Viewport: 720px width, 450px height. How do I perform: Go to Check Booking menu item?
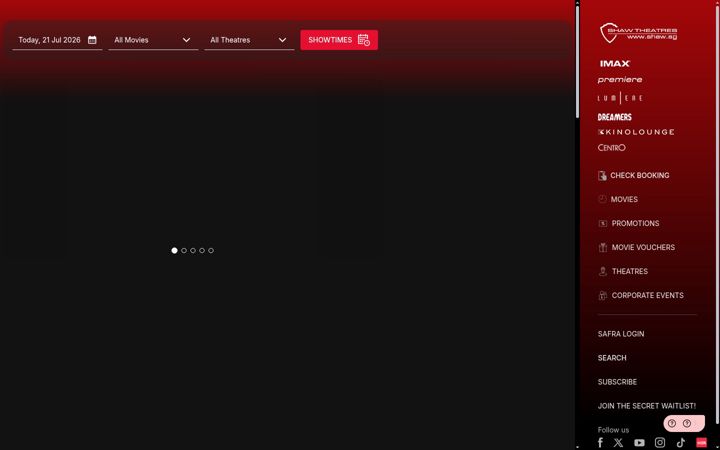(x=640, y=175)
